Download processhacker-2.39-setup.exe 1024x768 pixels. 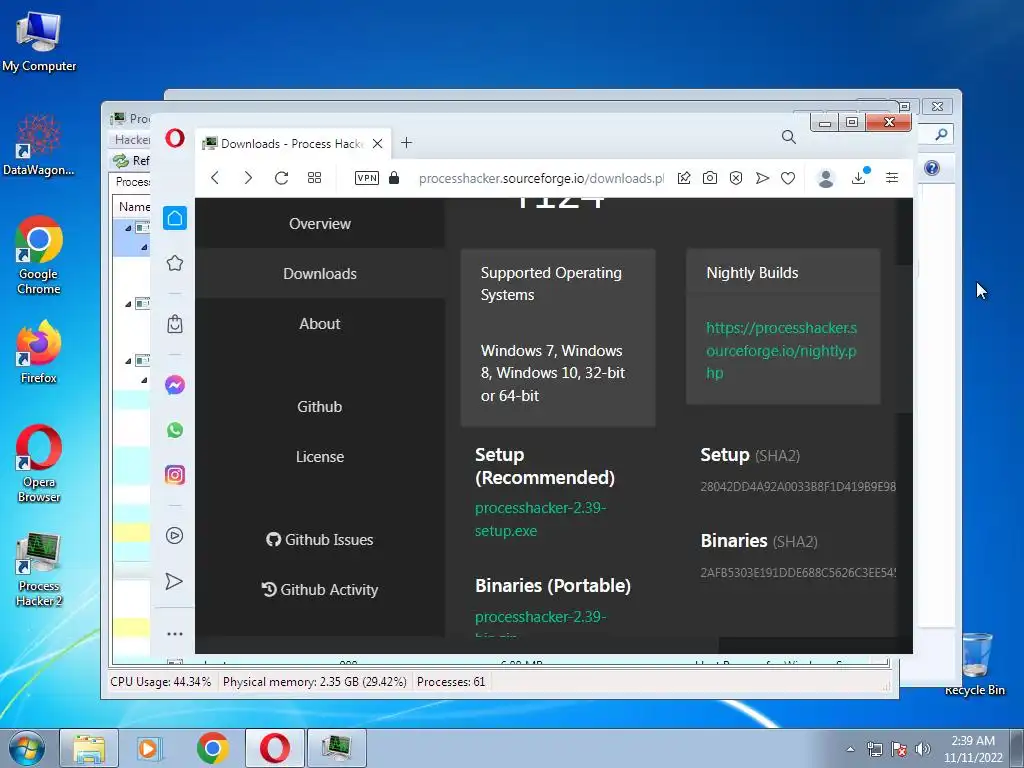(x=540, y=519)
